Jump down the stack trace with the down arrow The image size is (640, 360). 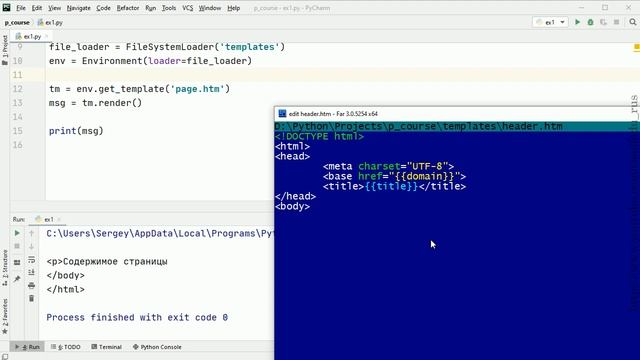pyautogui.click(x=31, y=246)
